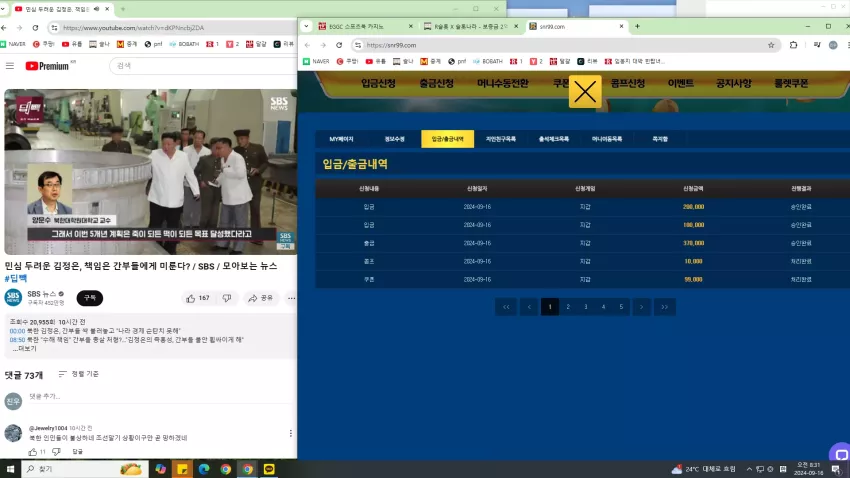Click the YouTube 검색 search field
The height and width of the screenshot is (478, 850).
click(x=205, y=66)
